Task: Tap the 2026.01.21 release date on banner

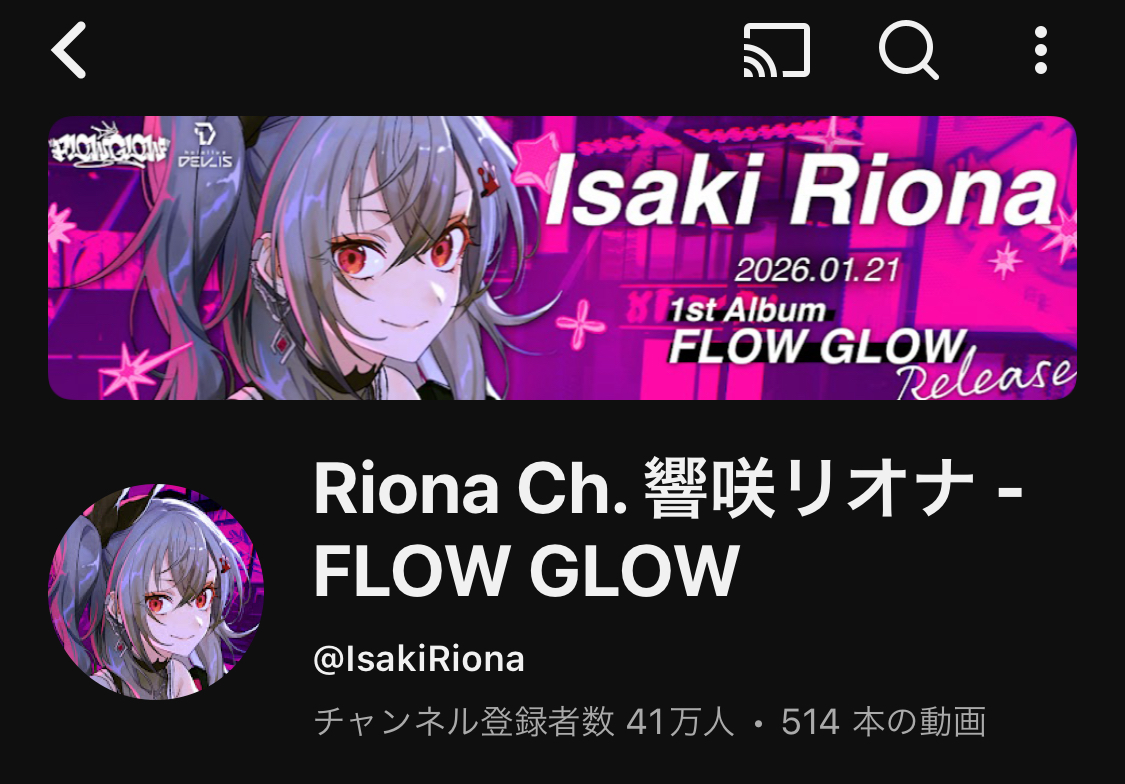Action: 817,270
